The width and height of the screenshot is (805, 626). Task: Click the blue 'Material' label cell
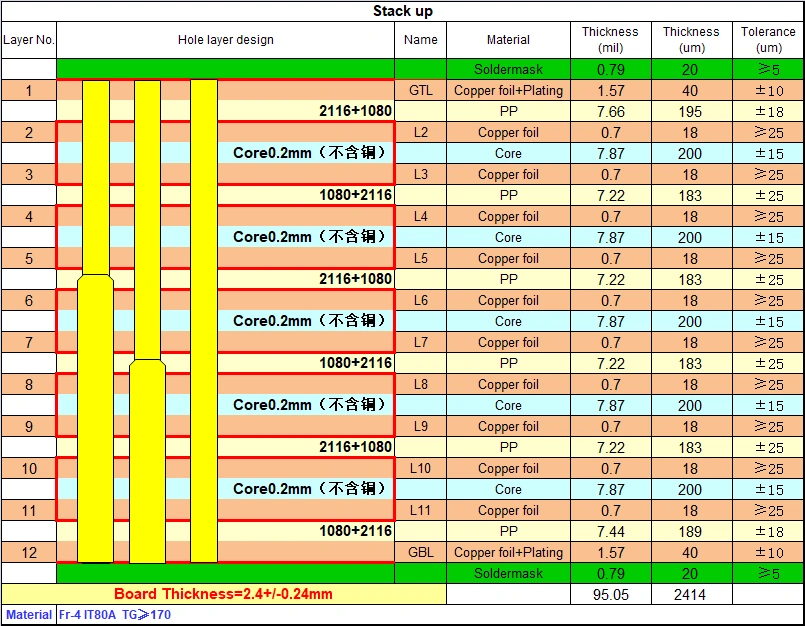[x=29, y=614]
